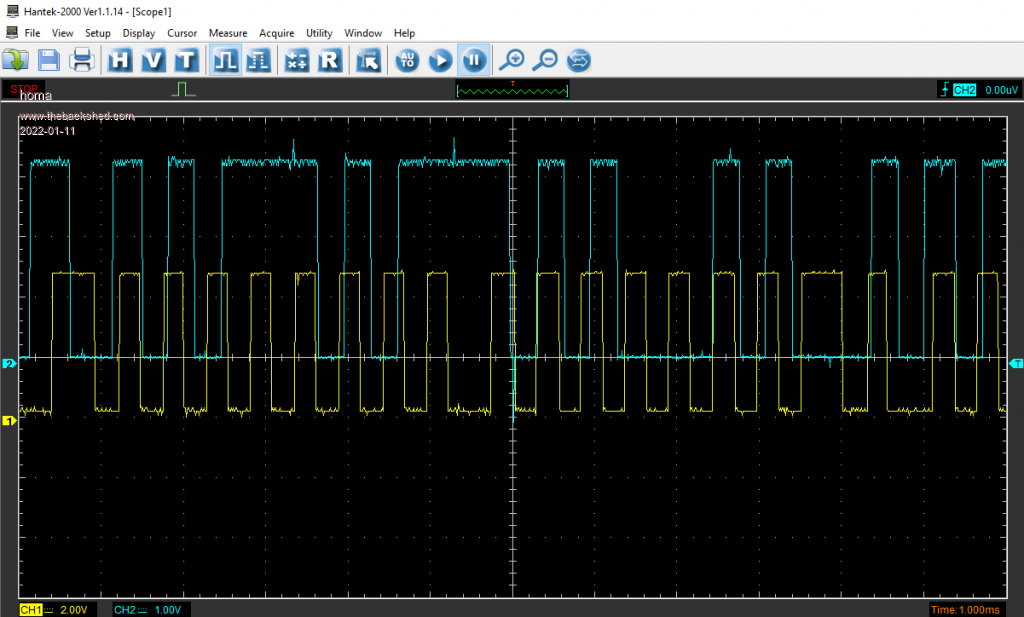This screenshot has width=1024, height=617.
Task: Click the open file folder icon
Action: click(15, 60)
